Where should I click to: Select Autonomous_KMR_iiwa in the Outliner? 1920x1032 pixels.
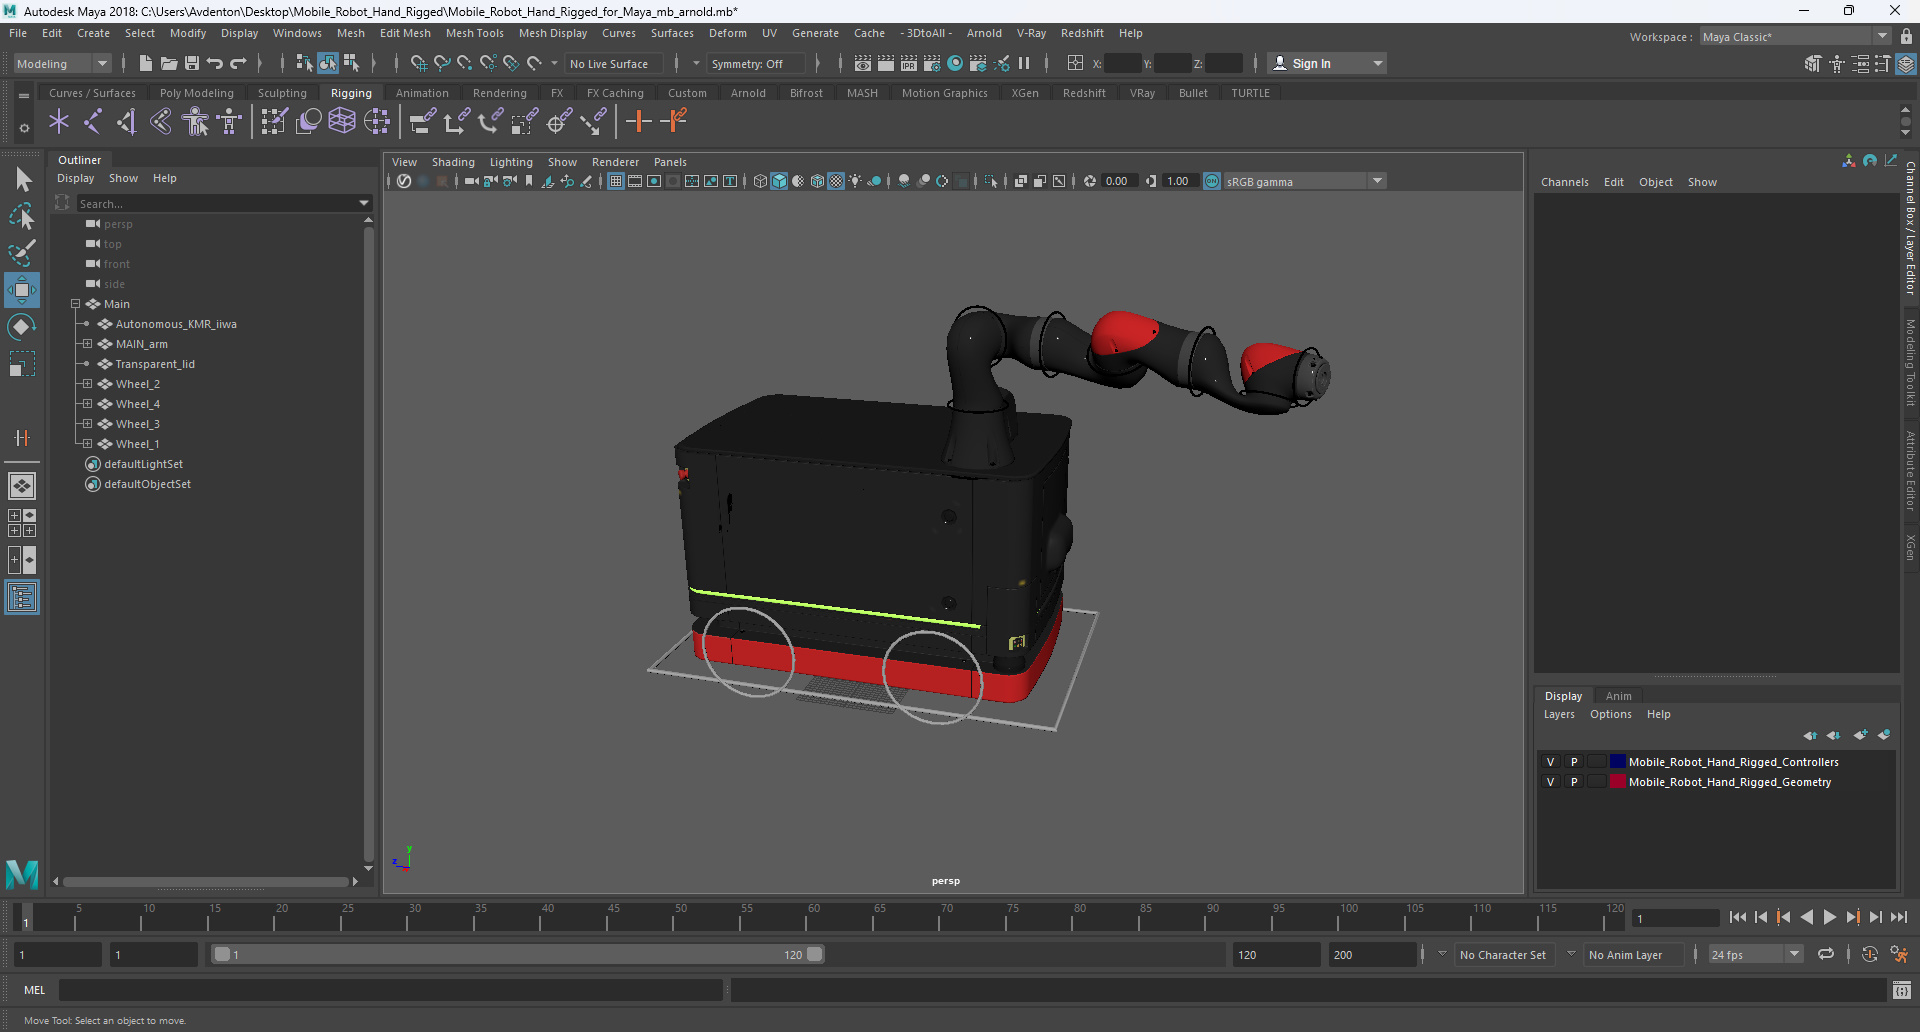176,324
